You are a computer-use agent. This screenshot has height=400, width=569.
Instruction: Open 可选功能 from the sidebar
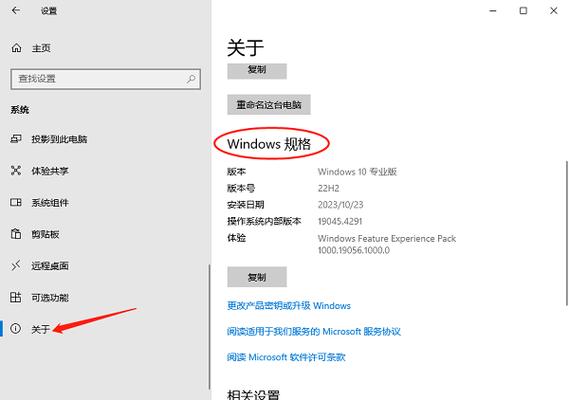click(50, 298)
